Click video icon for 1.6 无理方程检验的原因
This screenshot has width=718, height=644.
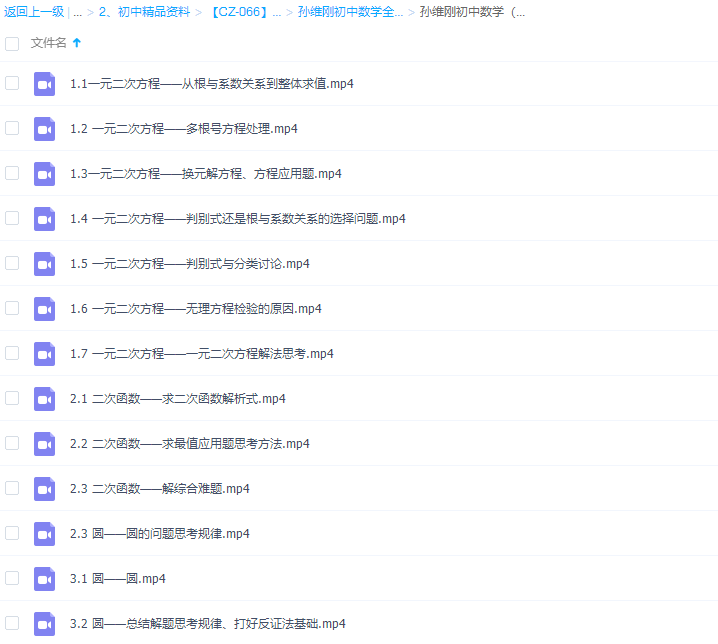pos(44,309)
